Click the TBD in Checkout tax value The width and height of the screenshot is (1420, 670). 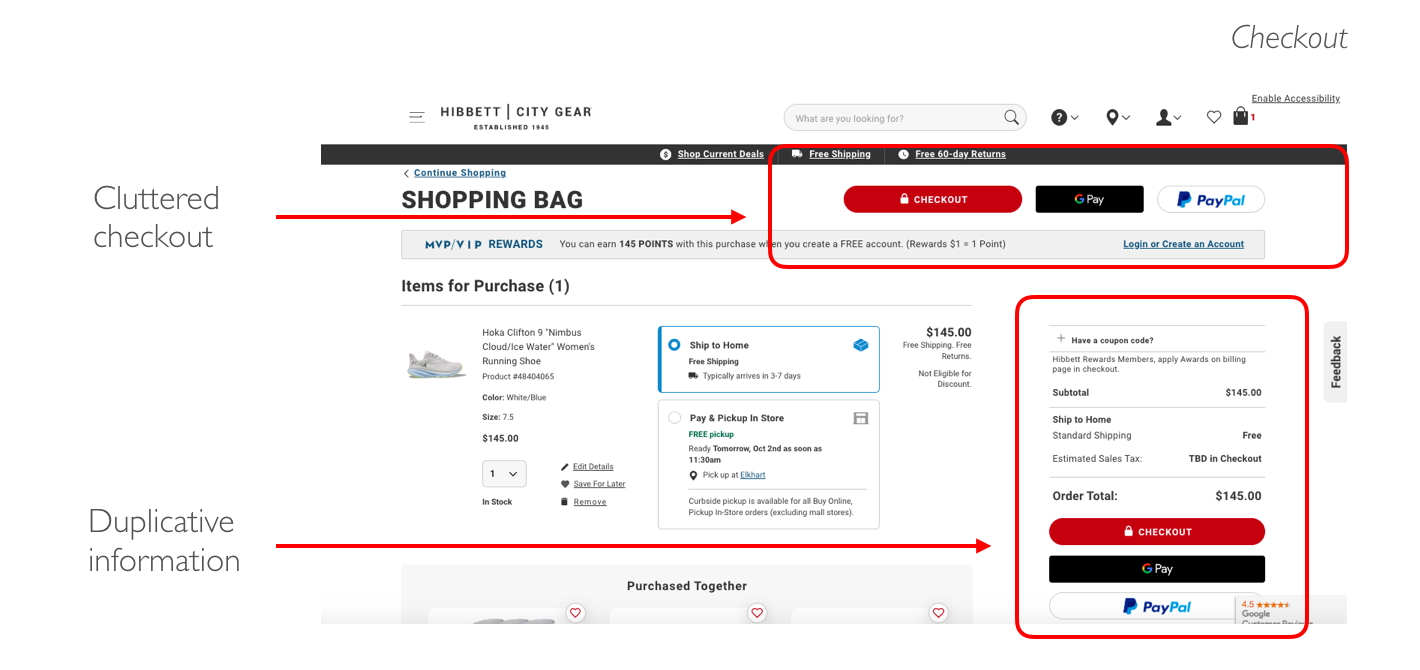(1225, 459)
